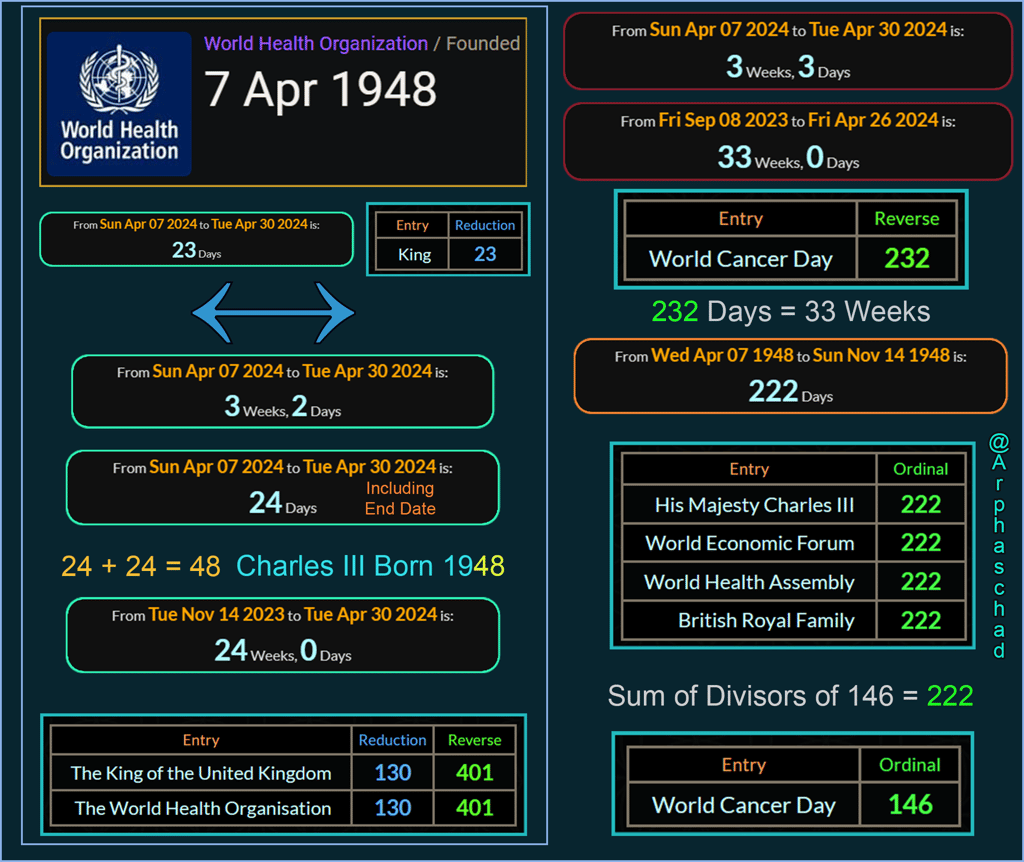Open the World Health Organization title link
1024x862 pixels.
pyautogui.click(x=315, y=44)
